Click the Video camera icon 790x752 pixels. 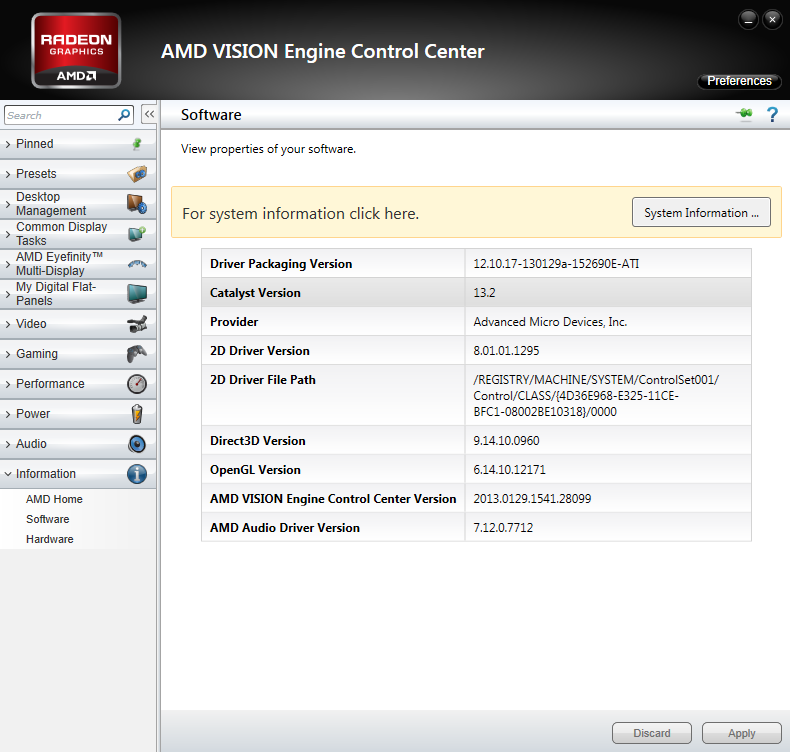click(137, 324)
